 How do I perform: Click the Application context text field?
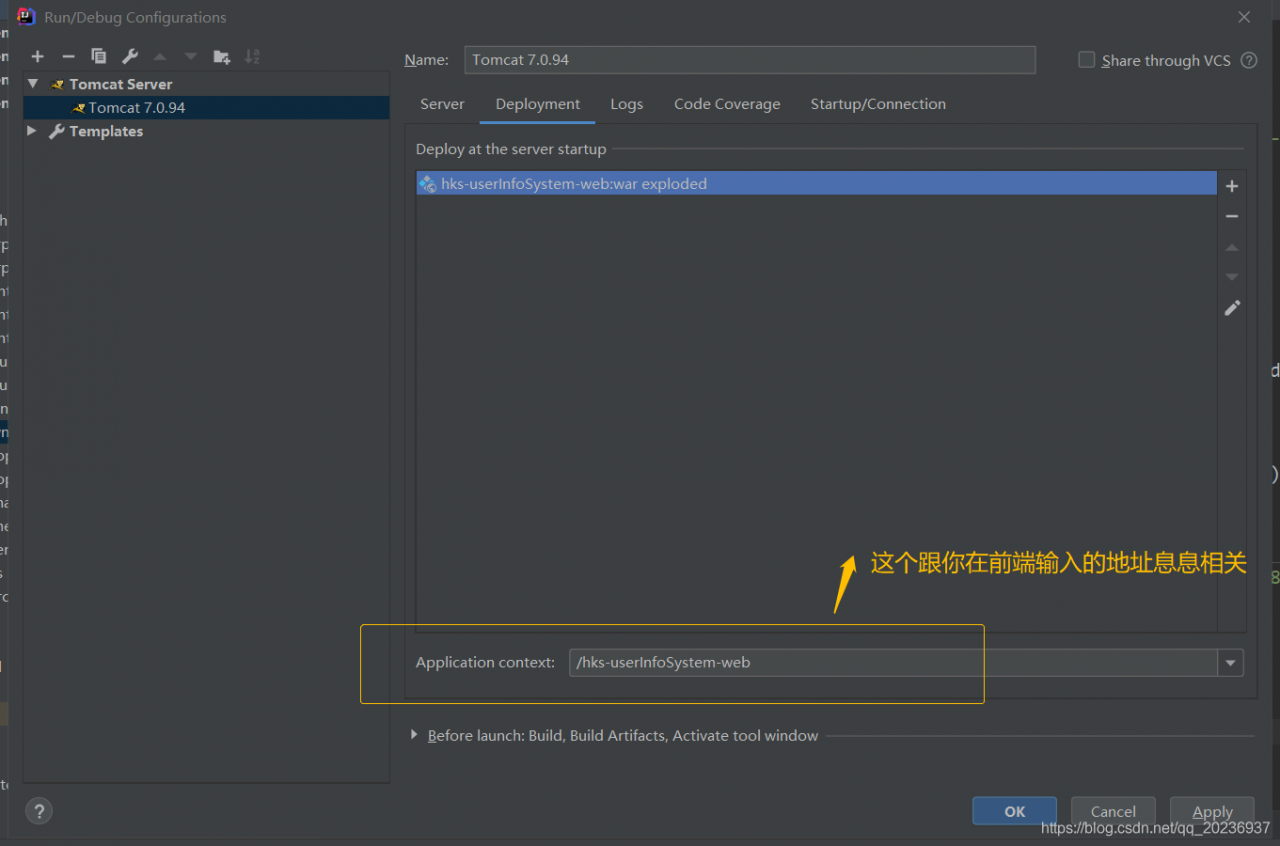894,662
